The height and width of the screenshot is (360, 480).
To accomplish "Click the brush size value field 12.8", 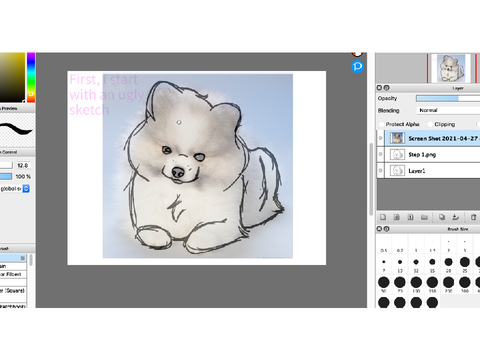I will coord(23,165).
